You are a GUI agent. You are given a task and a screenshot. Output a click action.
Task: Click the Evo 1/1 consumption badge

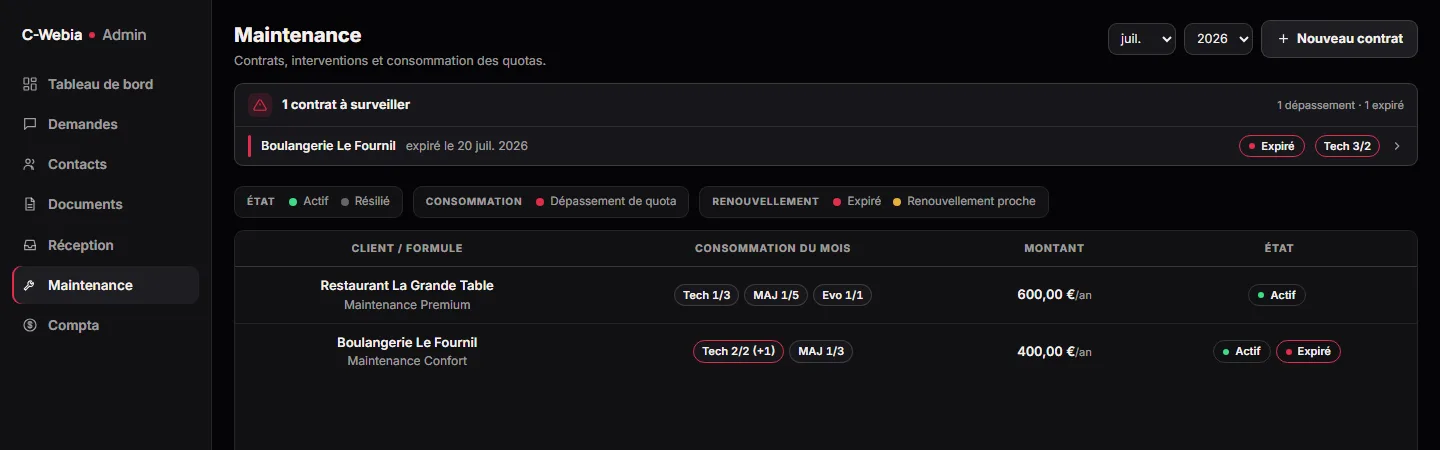tap(842, 295)
